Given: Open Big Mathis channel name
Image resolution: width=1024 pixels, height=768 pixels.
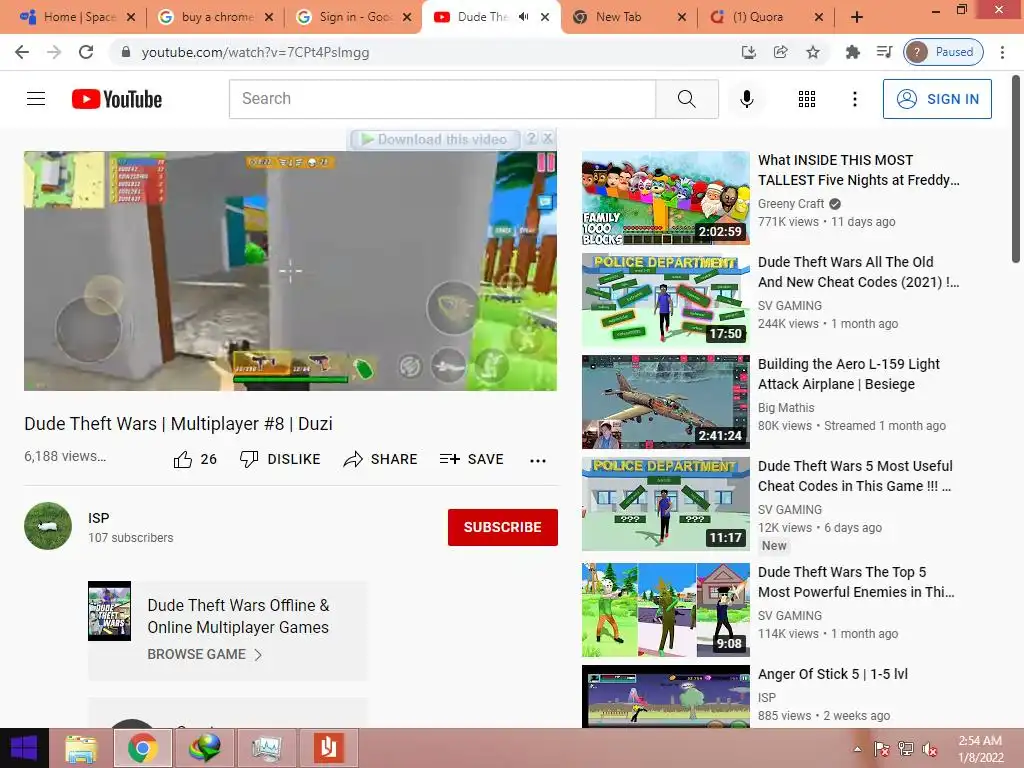Looking at the screenshot, I should click(786, 408).
